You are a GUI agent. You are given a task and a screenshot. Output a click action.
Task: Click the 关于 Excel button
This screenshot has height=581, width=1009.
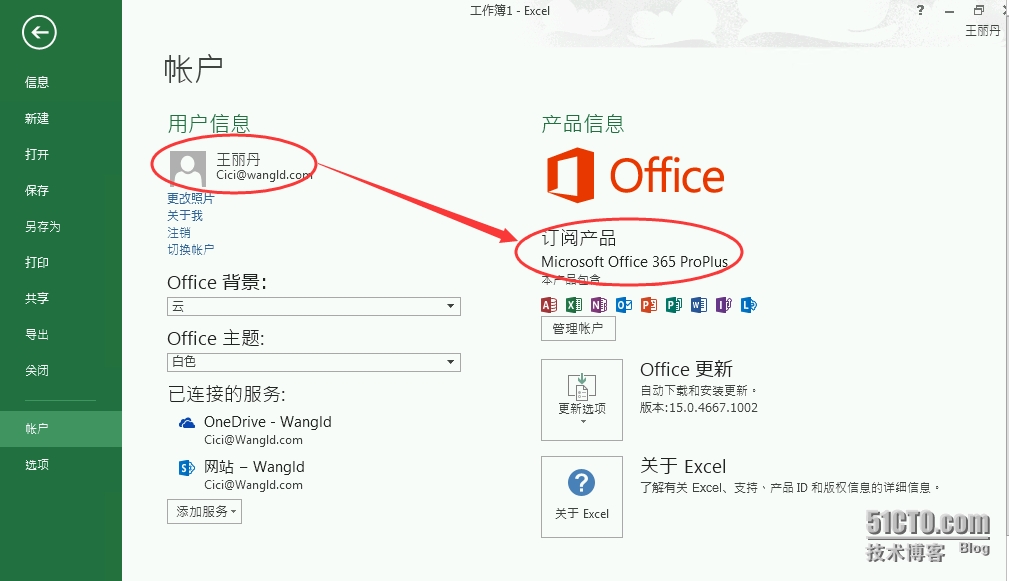coord(581,496)
